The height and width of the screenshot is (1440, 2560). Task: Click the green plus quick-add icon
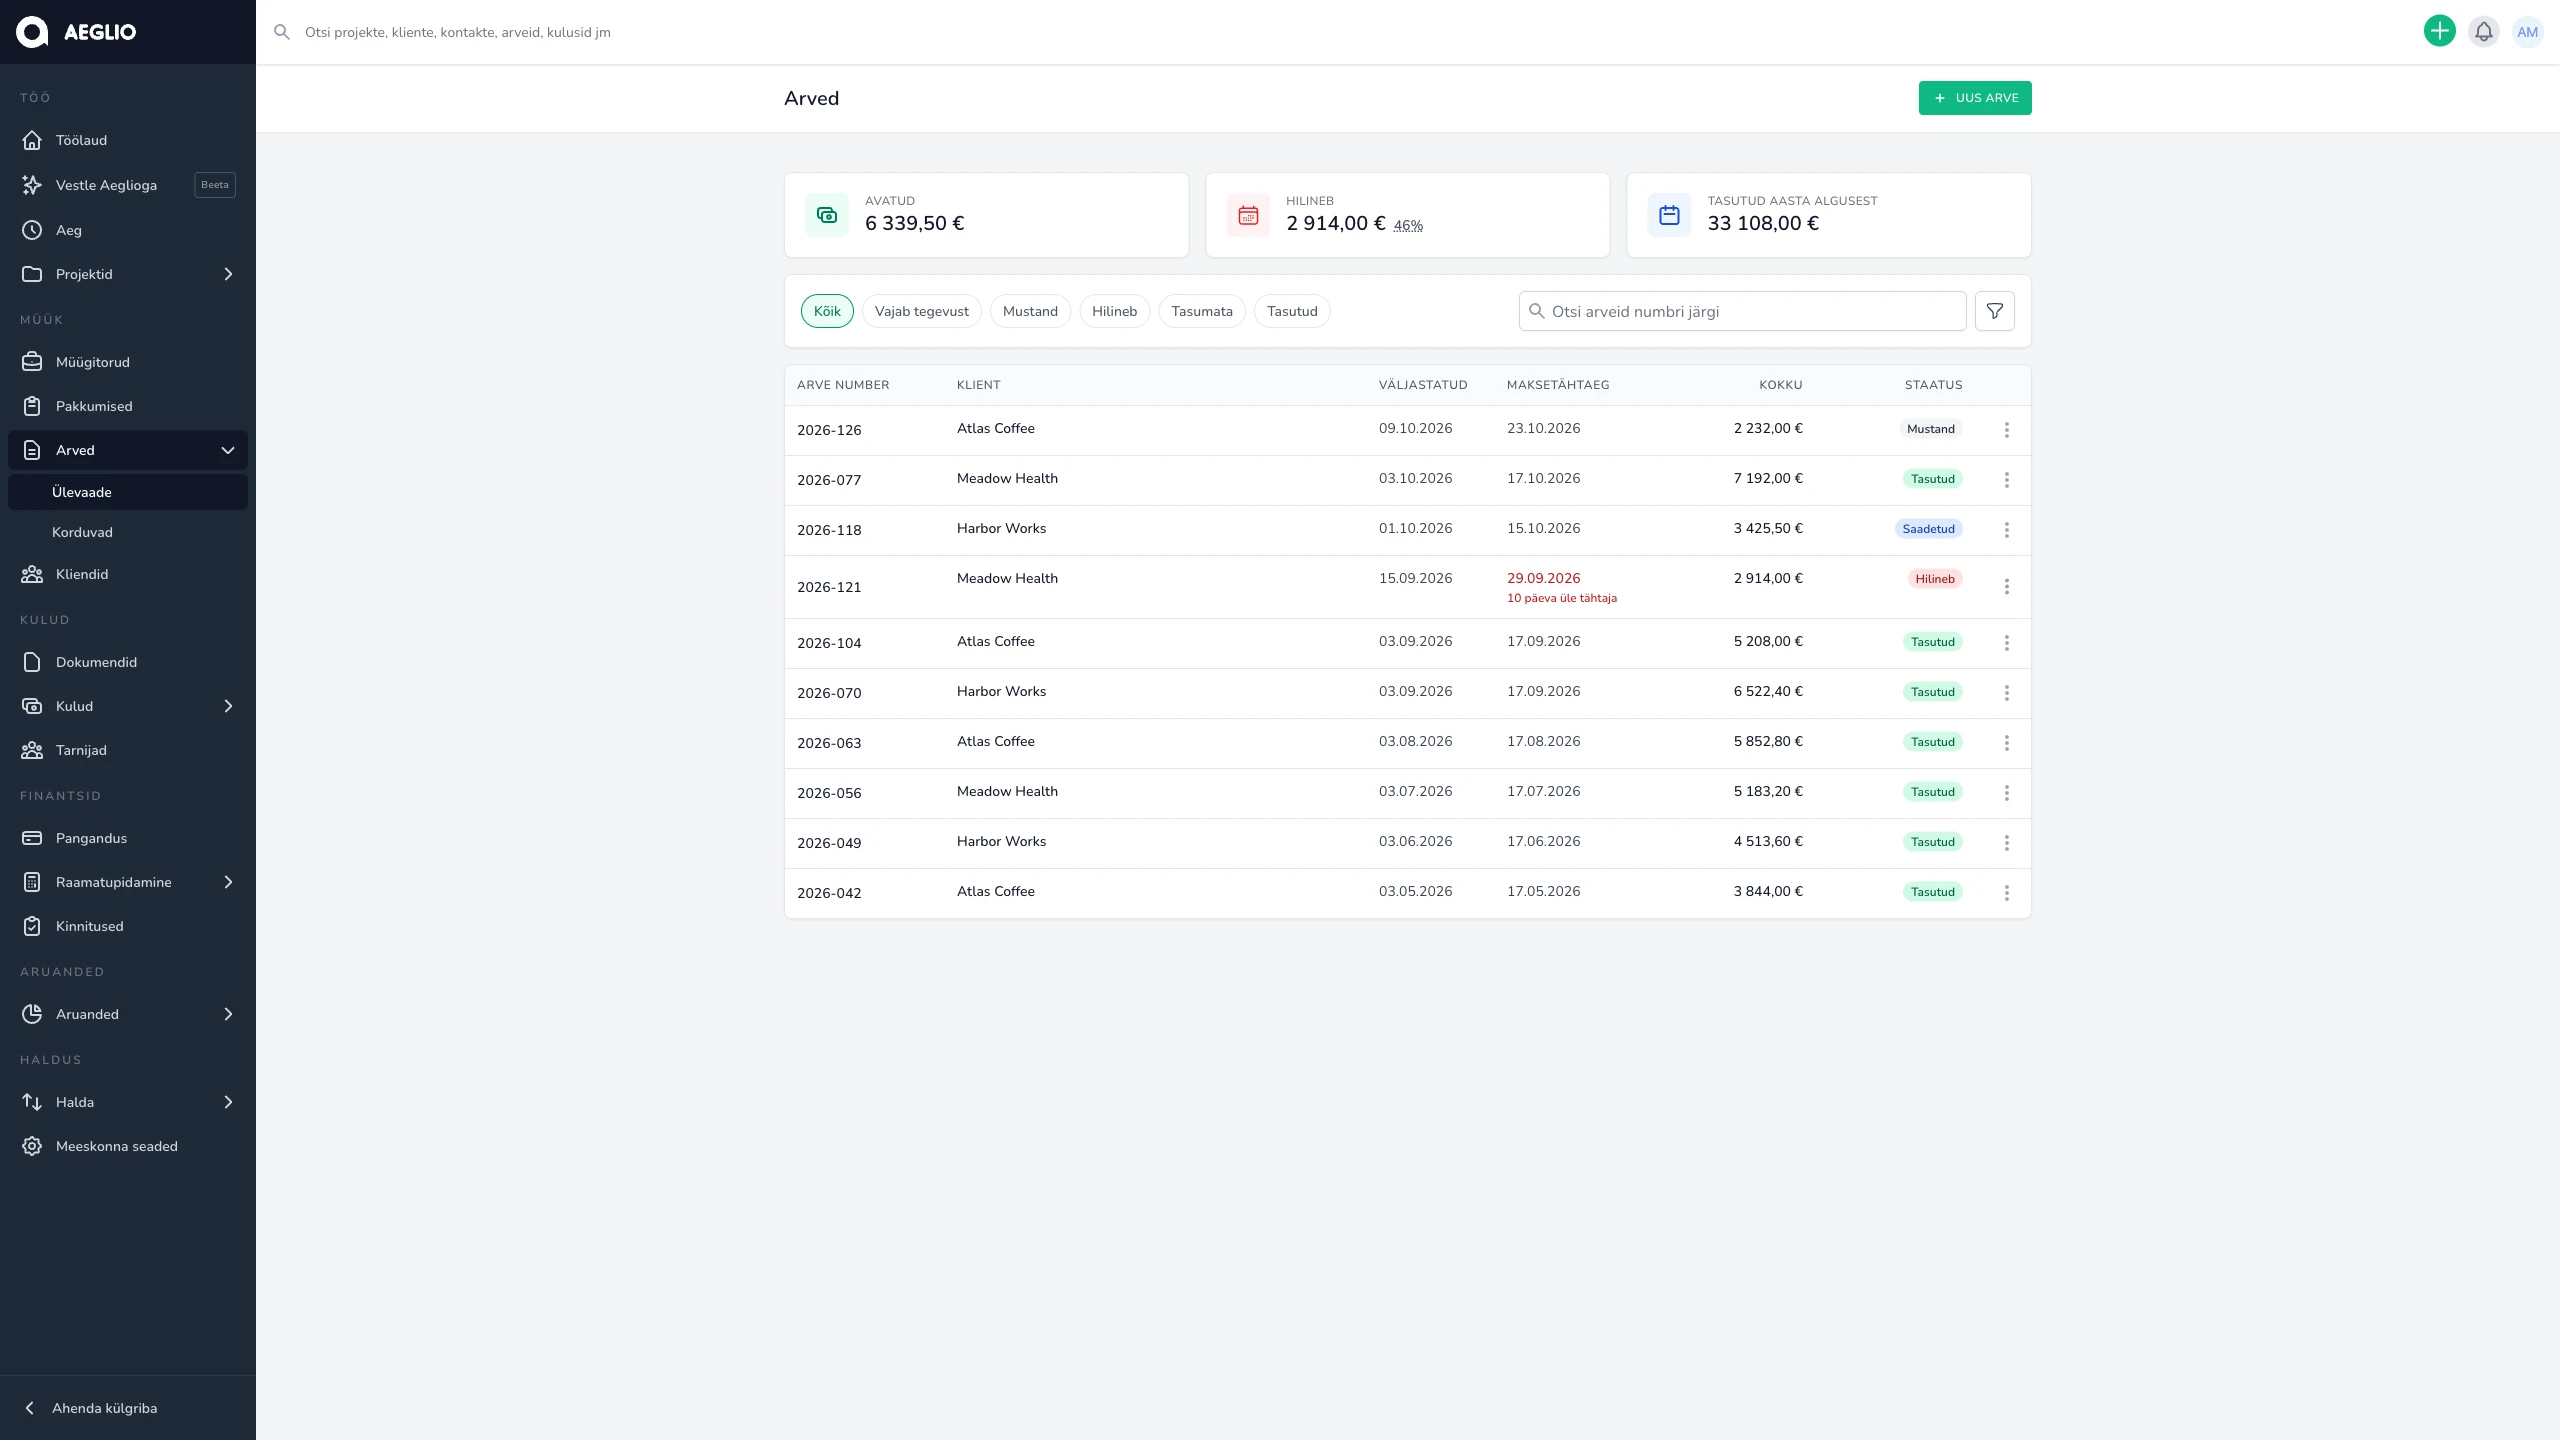click(x=2439, y=32)
